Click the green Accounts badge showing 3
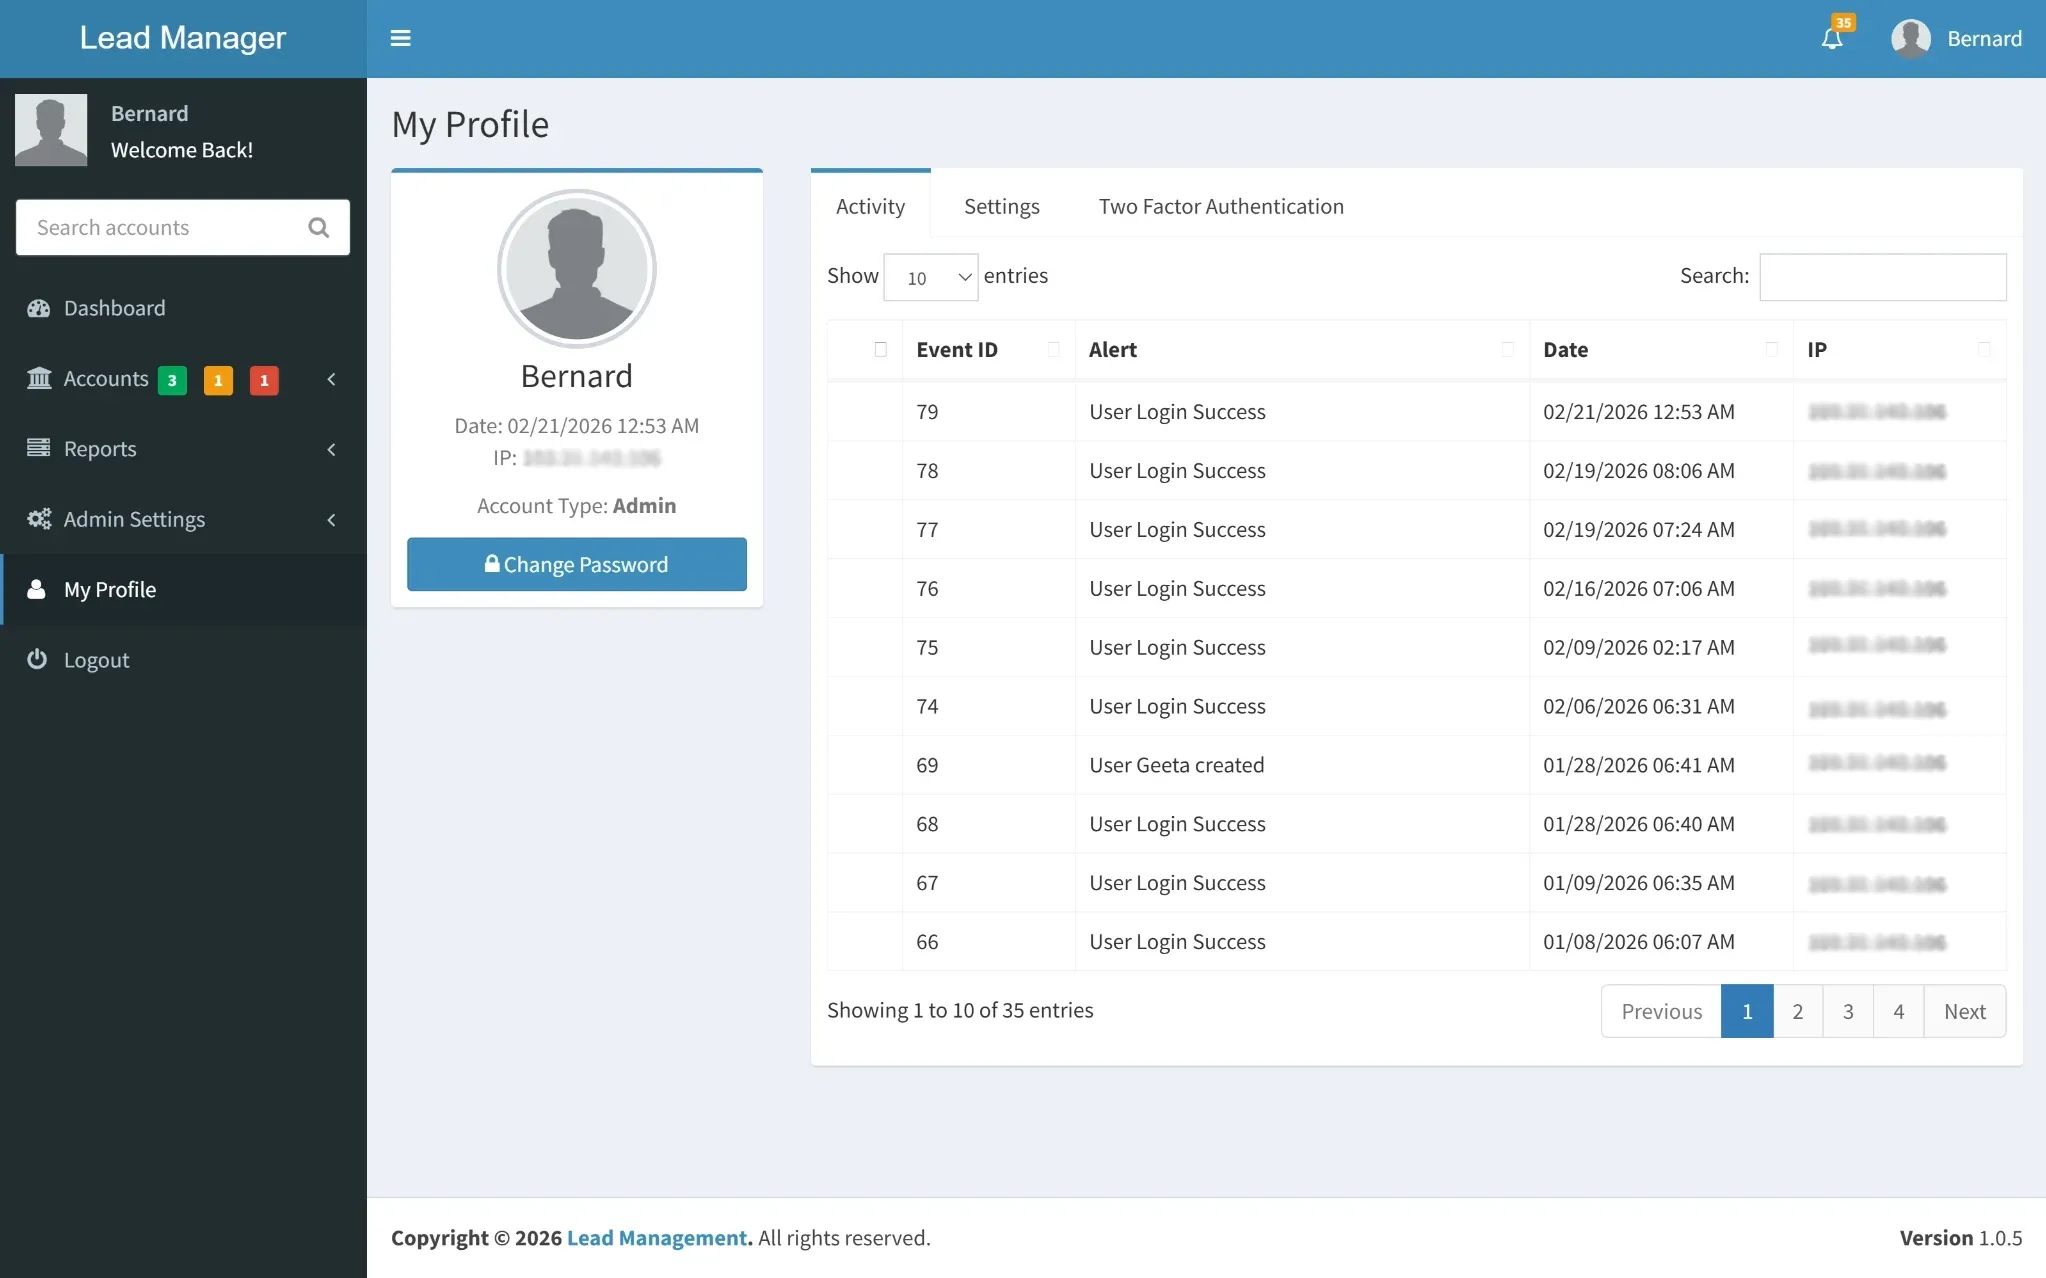 [172, 380]
